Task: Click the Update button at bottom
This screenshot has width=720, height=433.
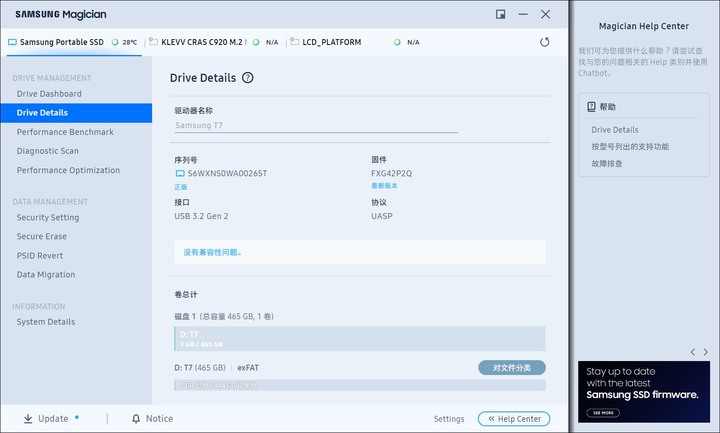Action: (x=51, y=419)
